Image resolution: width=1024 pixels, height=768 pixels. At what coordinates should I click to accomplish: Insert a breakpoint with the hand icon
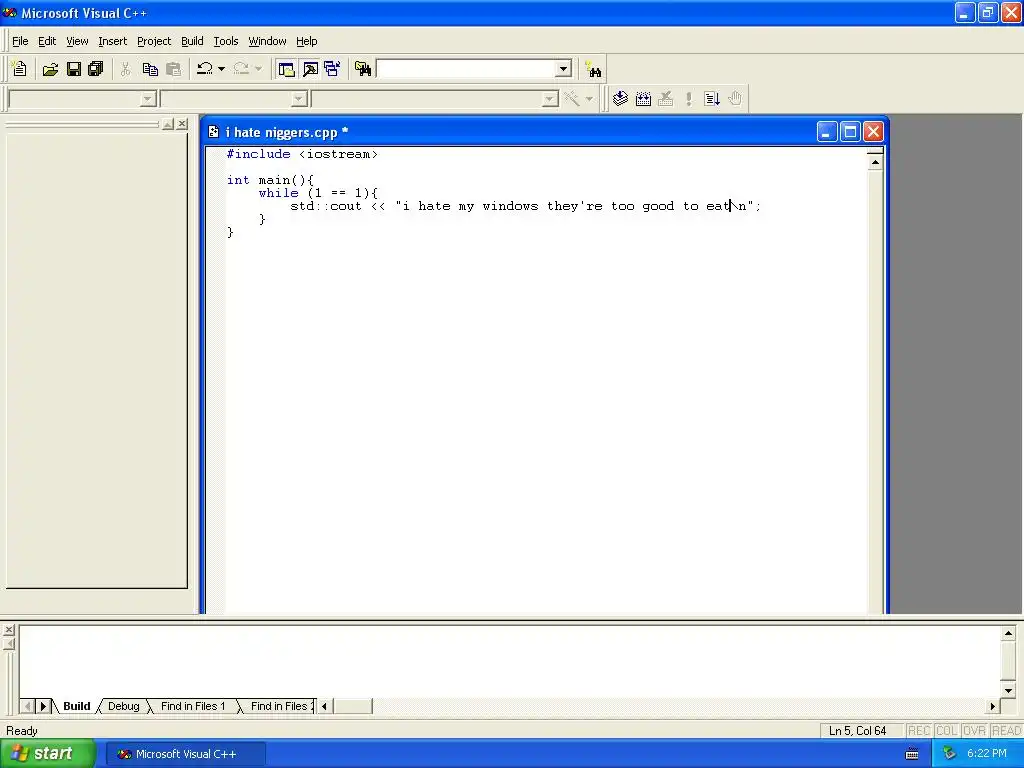(x=735, y=99)
